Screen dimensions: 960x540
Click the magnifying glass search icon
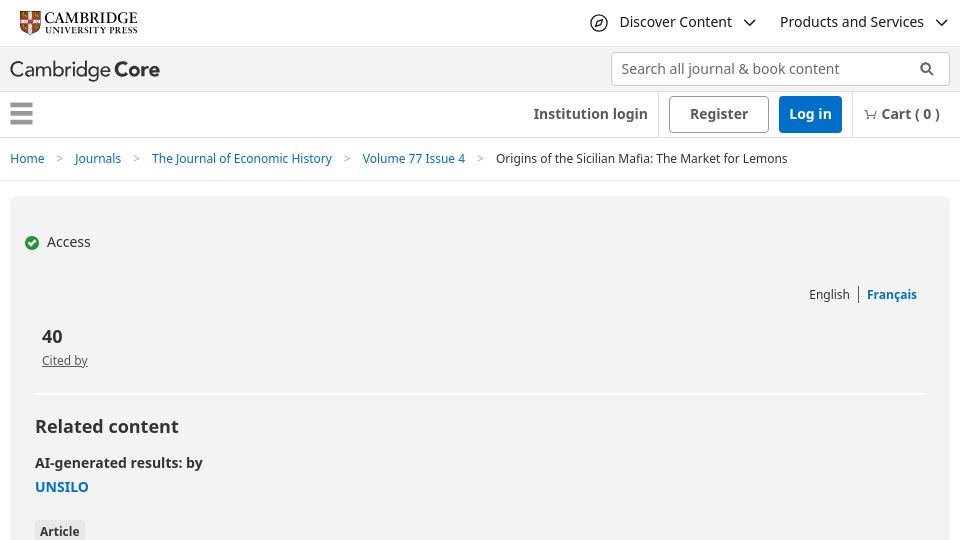926,69
